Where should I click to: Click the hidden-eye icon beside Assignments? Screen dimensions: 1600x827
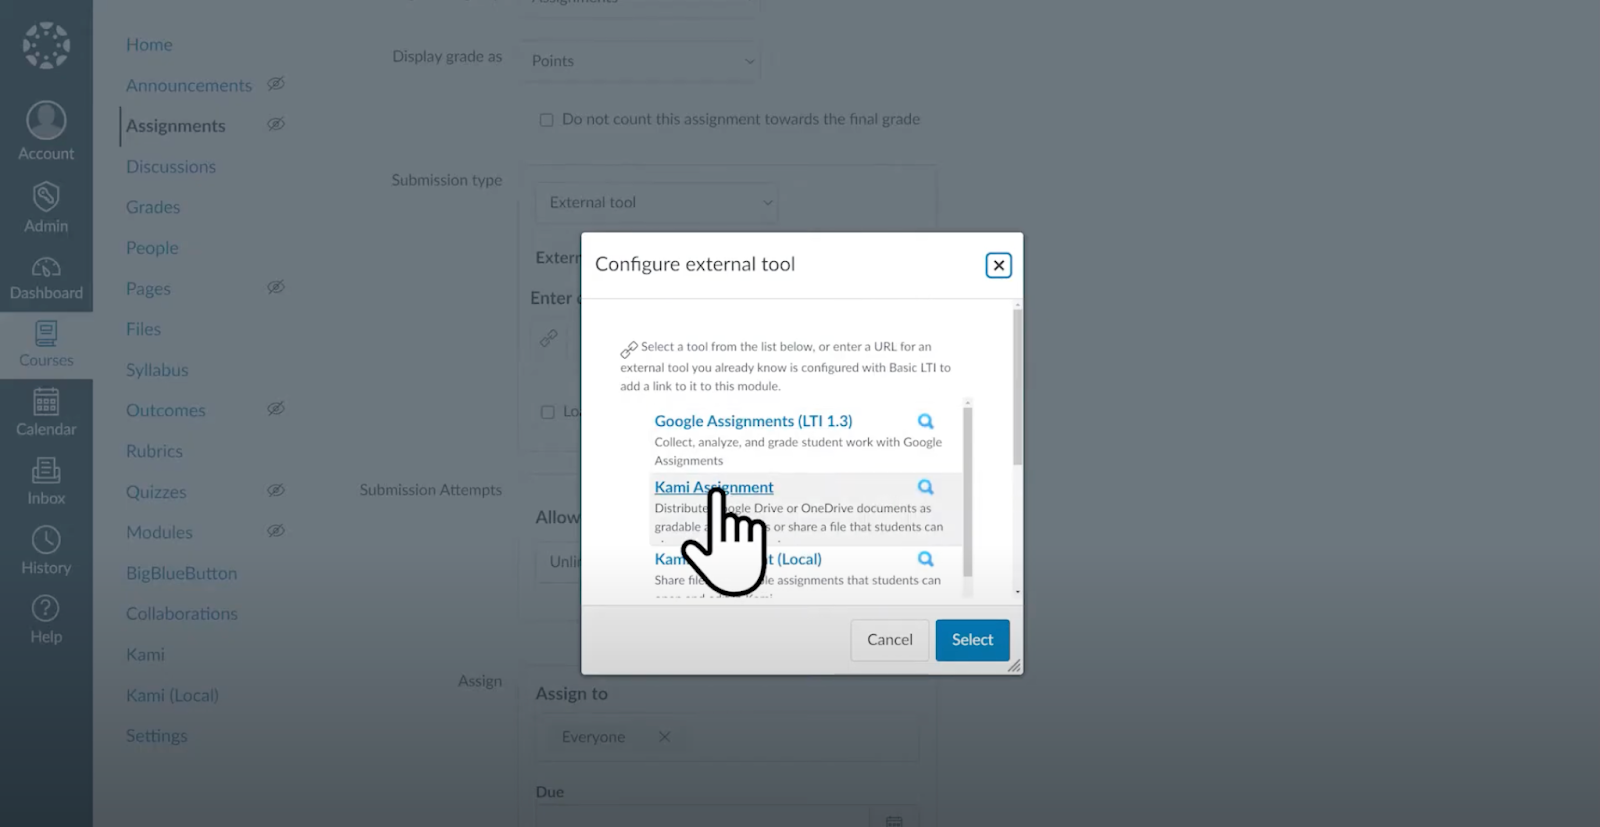click(276, 124)
